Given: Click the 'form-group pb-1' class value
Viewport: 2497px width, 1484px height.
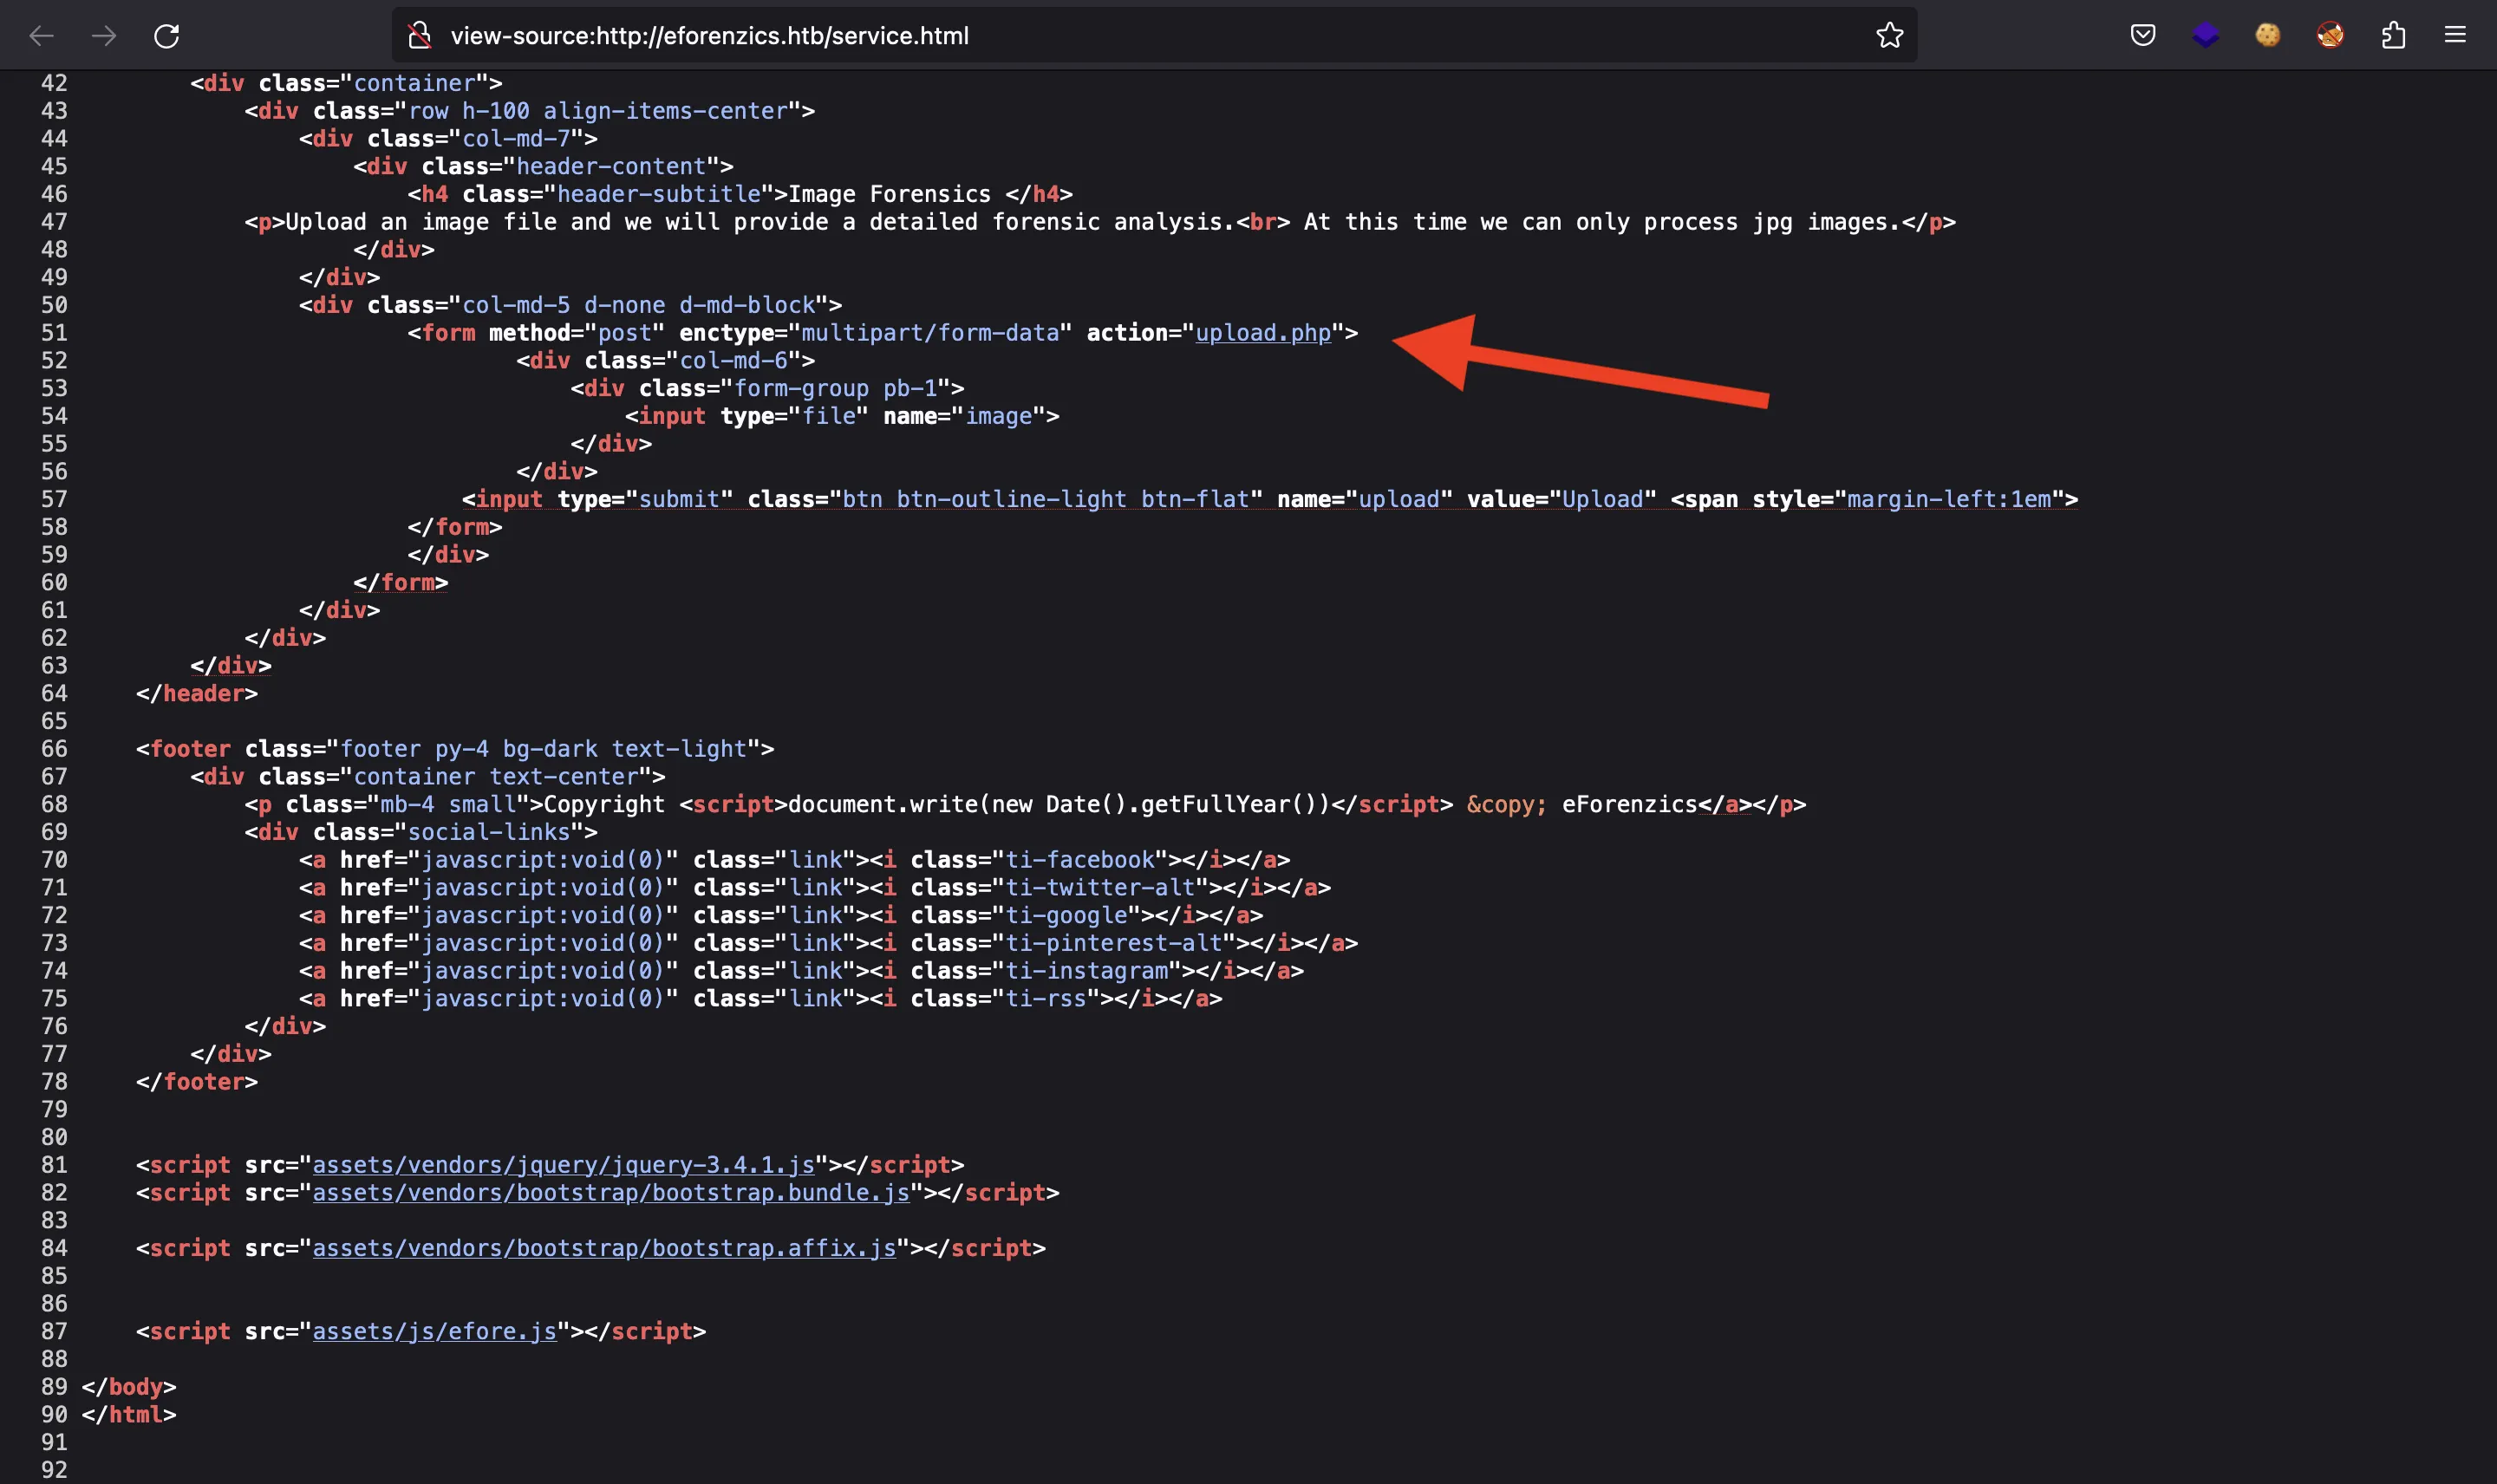Looking at the screenshot, I should 836,388.
